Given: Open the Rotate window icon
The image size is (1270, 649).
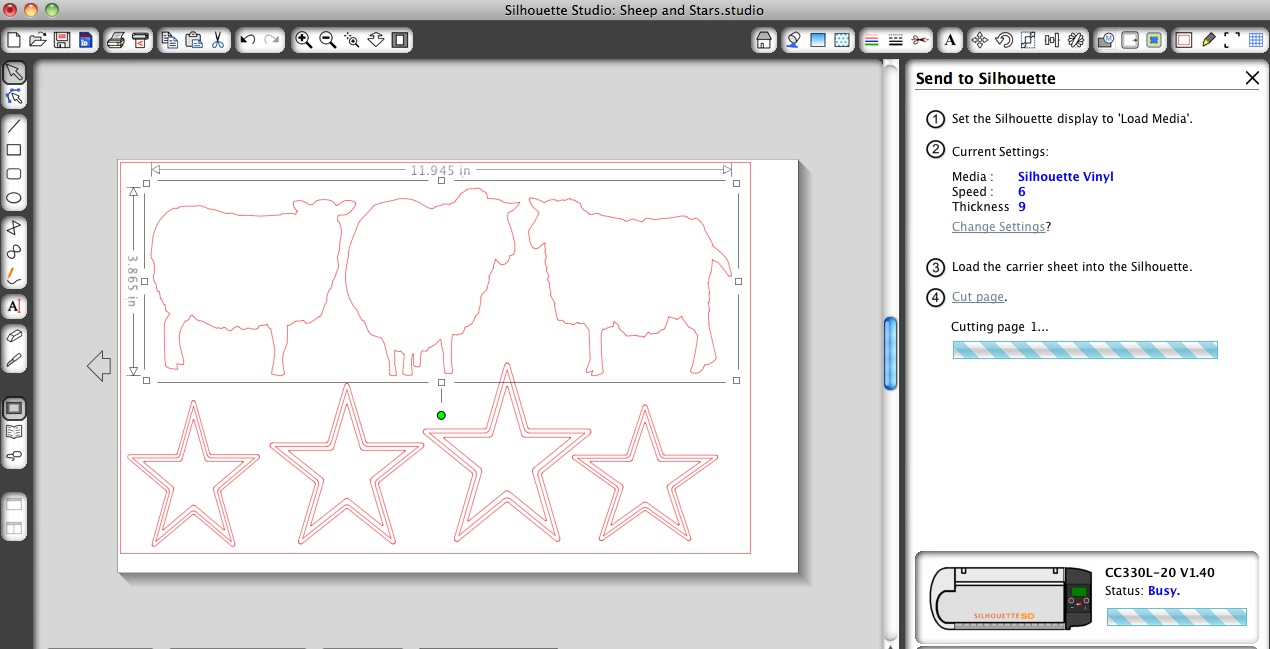Looking at the screenshot, I should pos(1003,40).
